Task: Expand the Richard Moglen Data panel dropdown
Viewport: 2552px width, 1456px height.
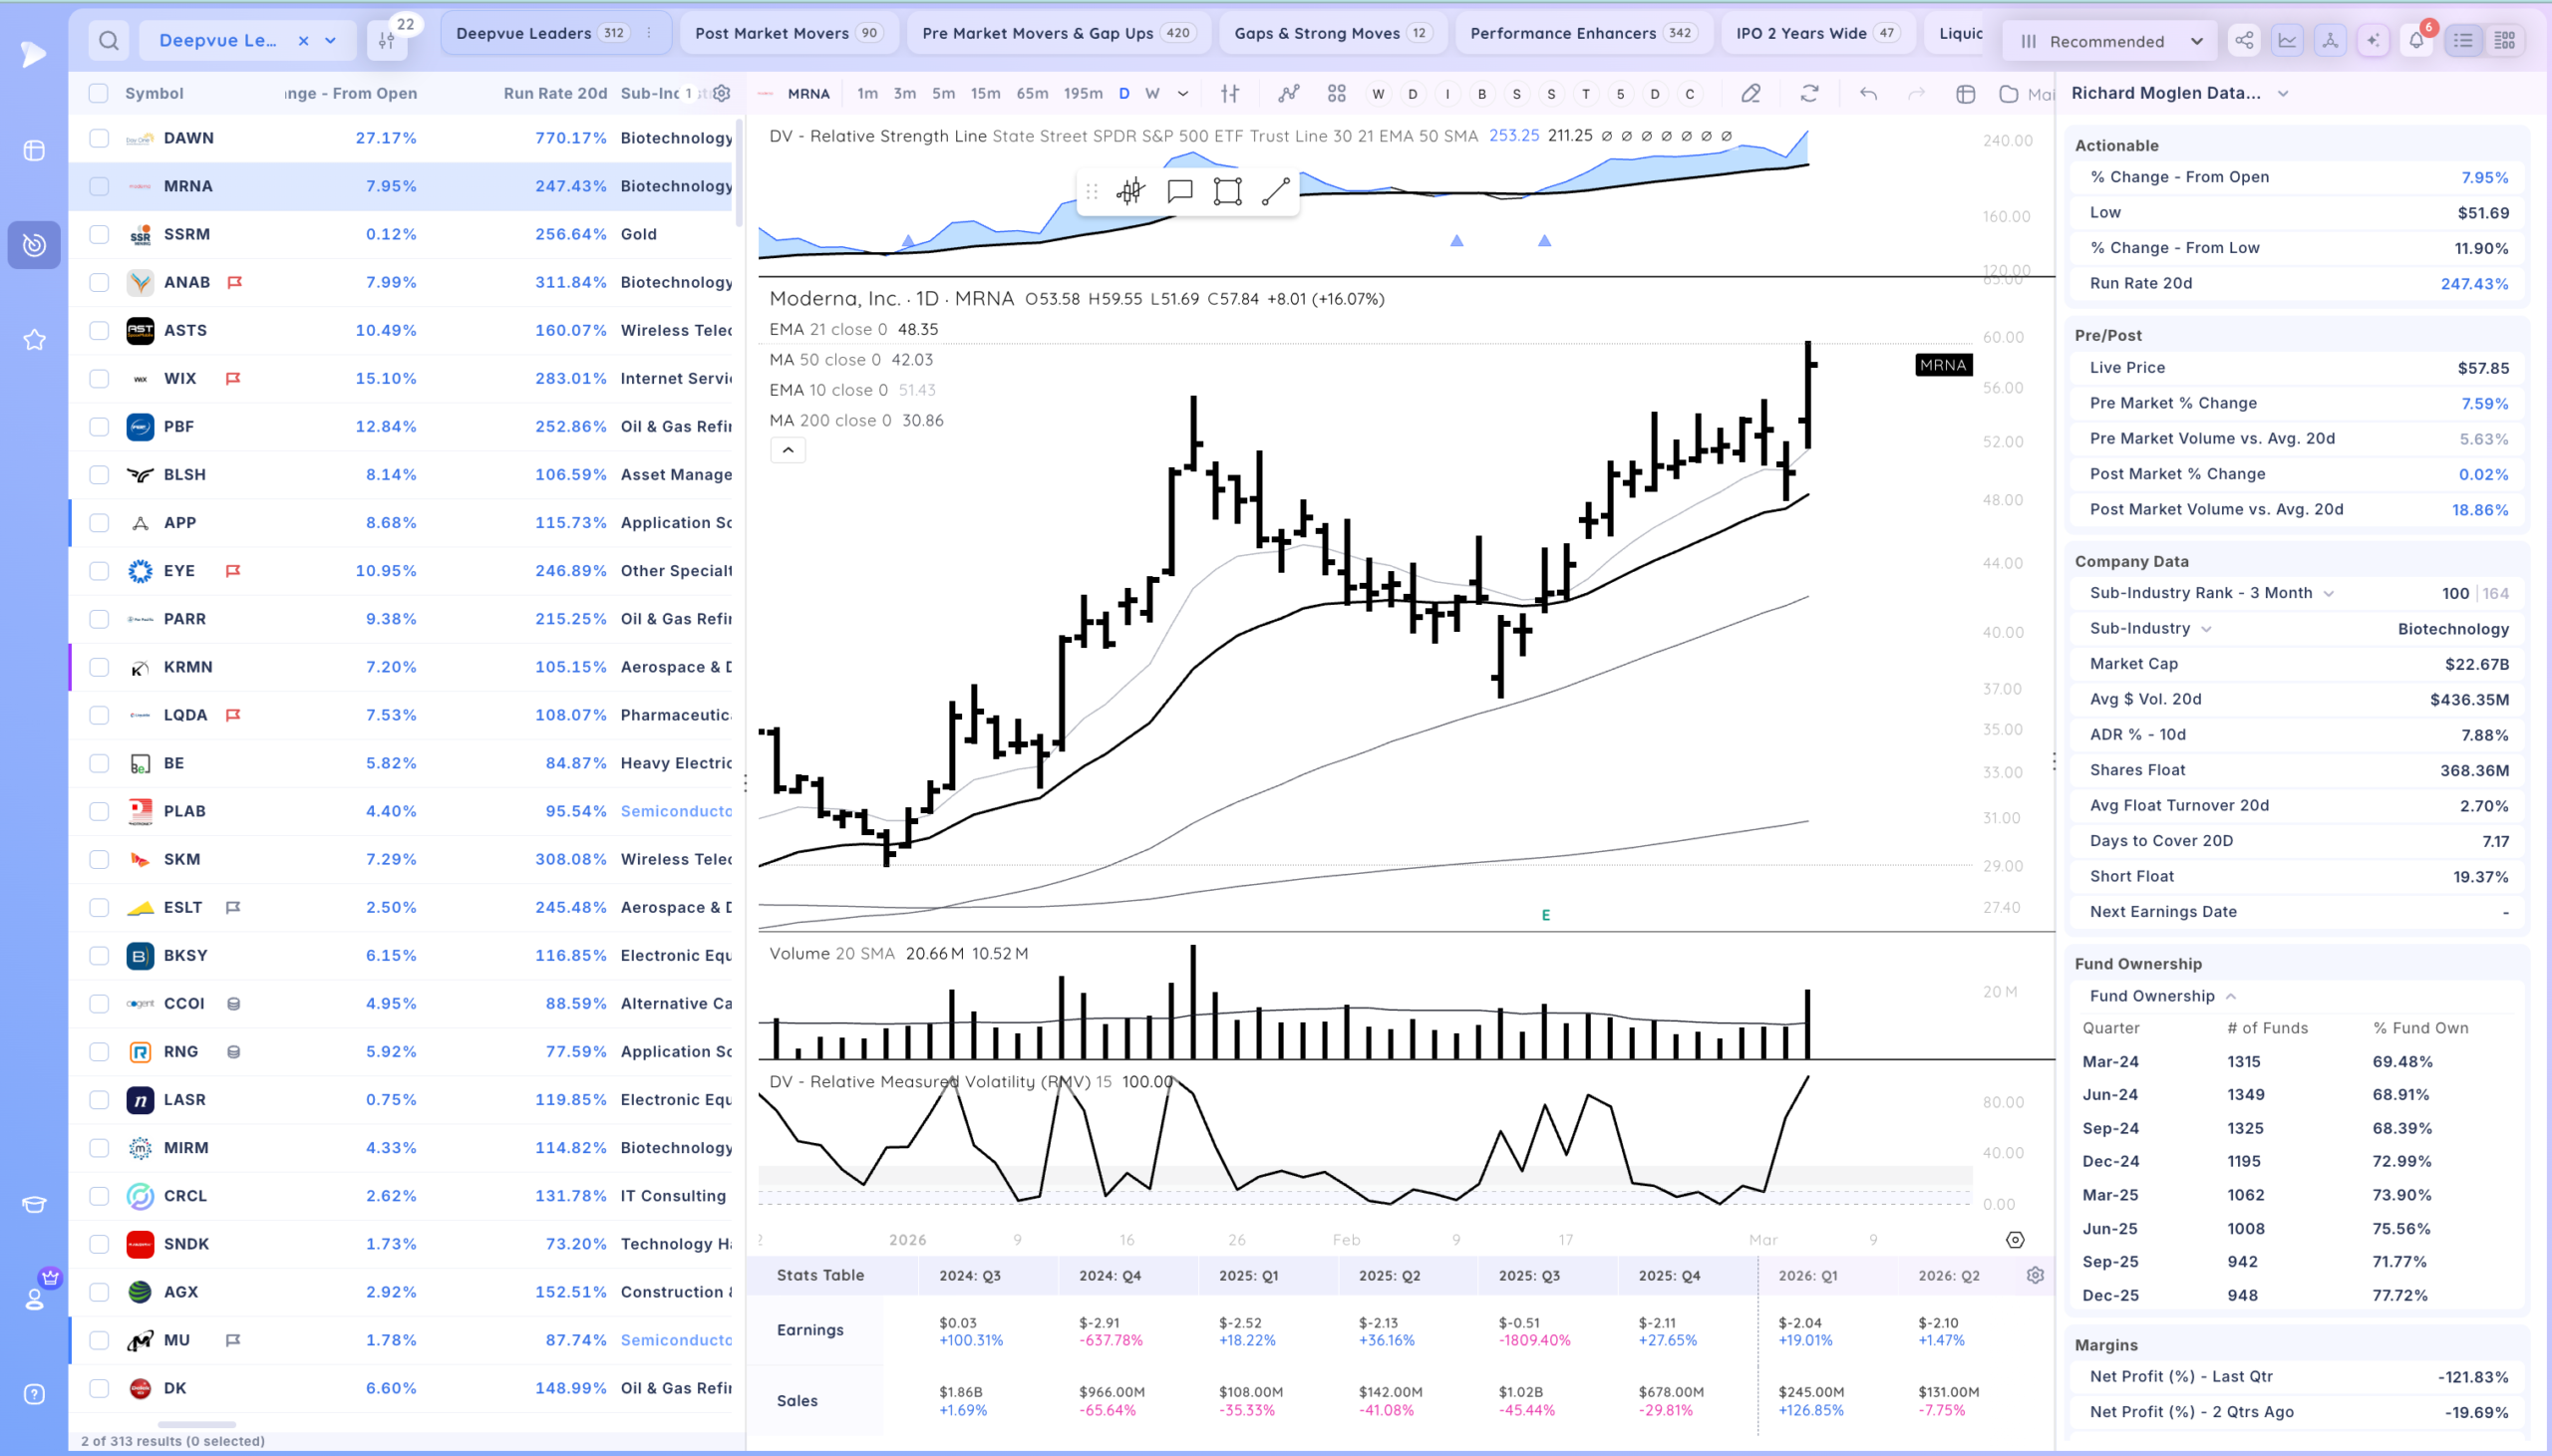Action: click(x=2283, y=93)
